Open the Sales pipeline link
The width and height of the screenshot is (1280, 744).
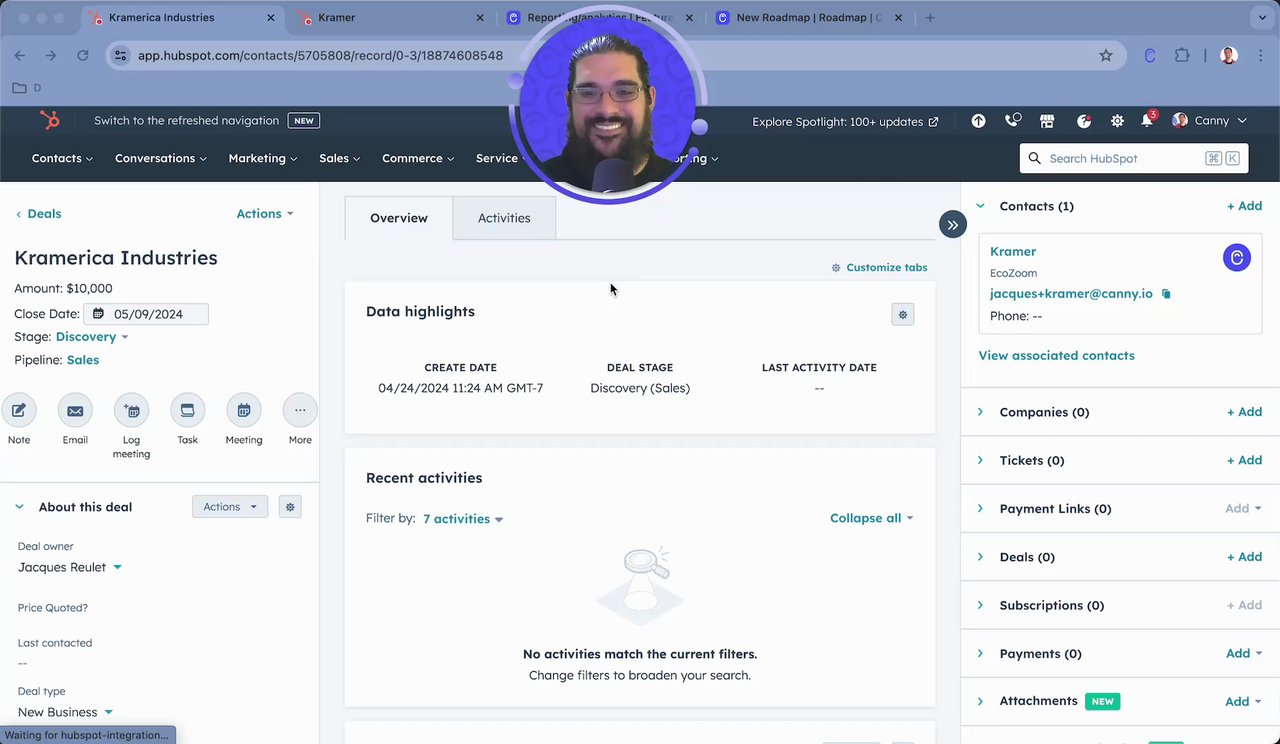point(83,360)
